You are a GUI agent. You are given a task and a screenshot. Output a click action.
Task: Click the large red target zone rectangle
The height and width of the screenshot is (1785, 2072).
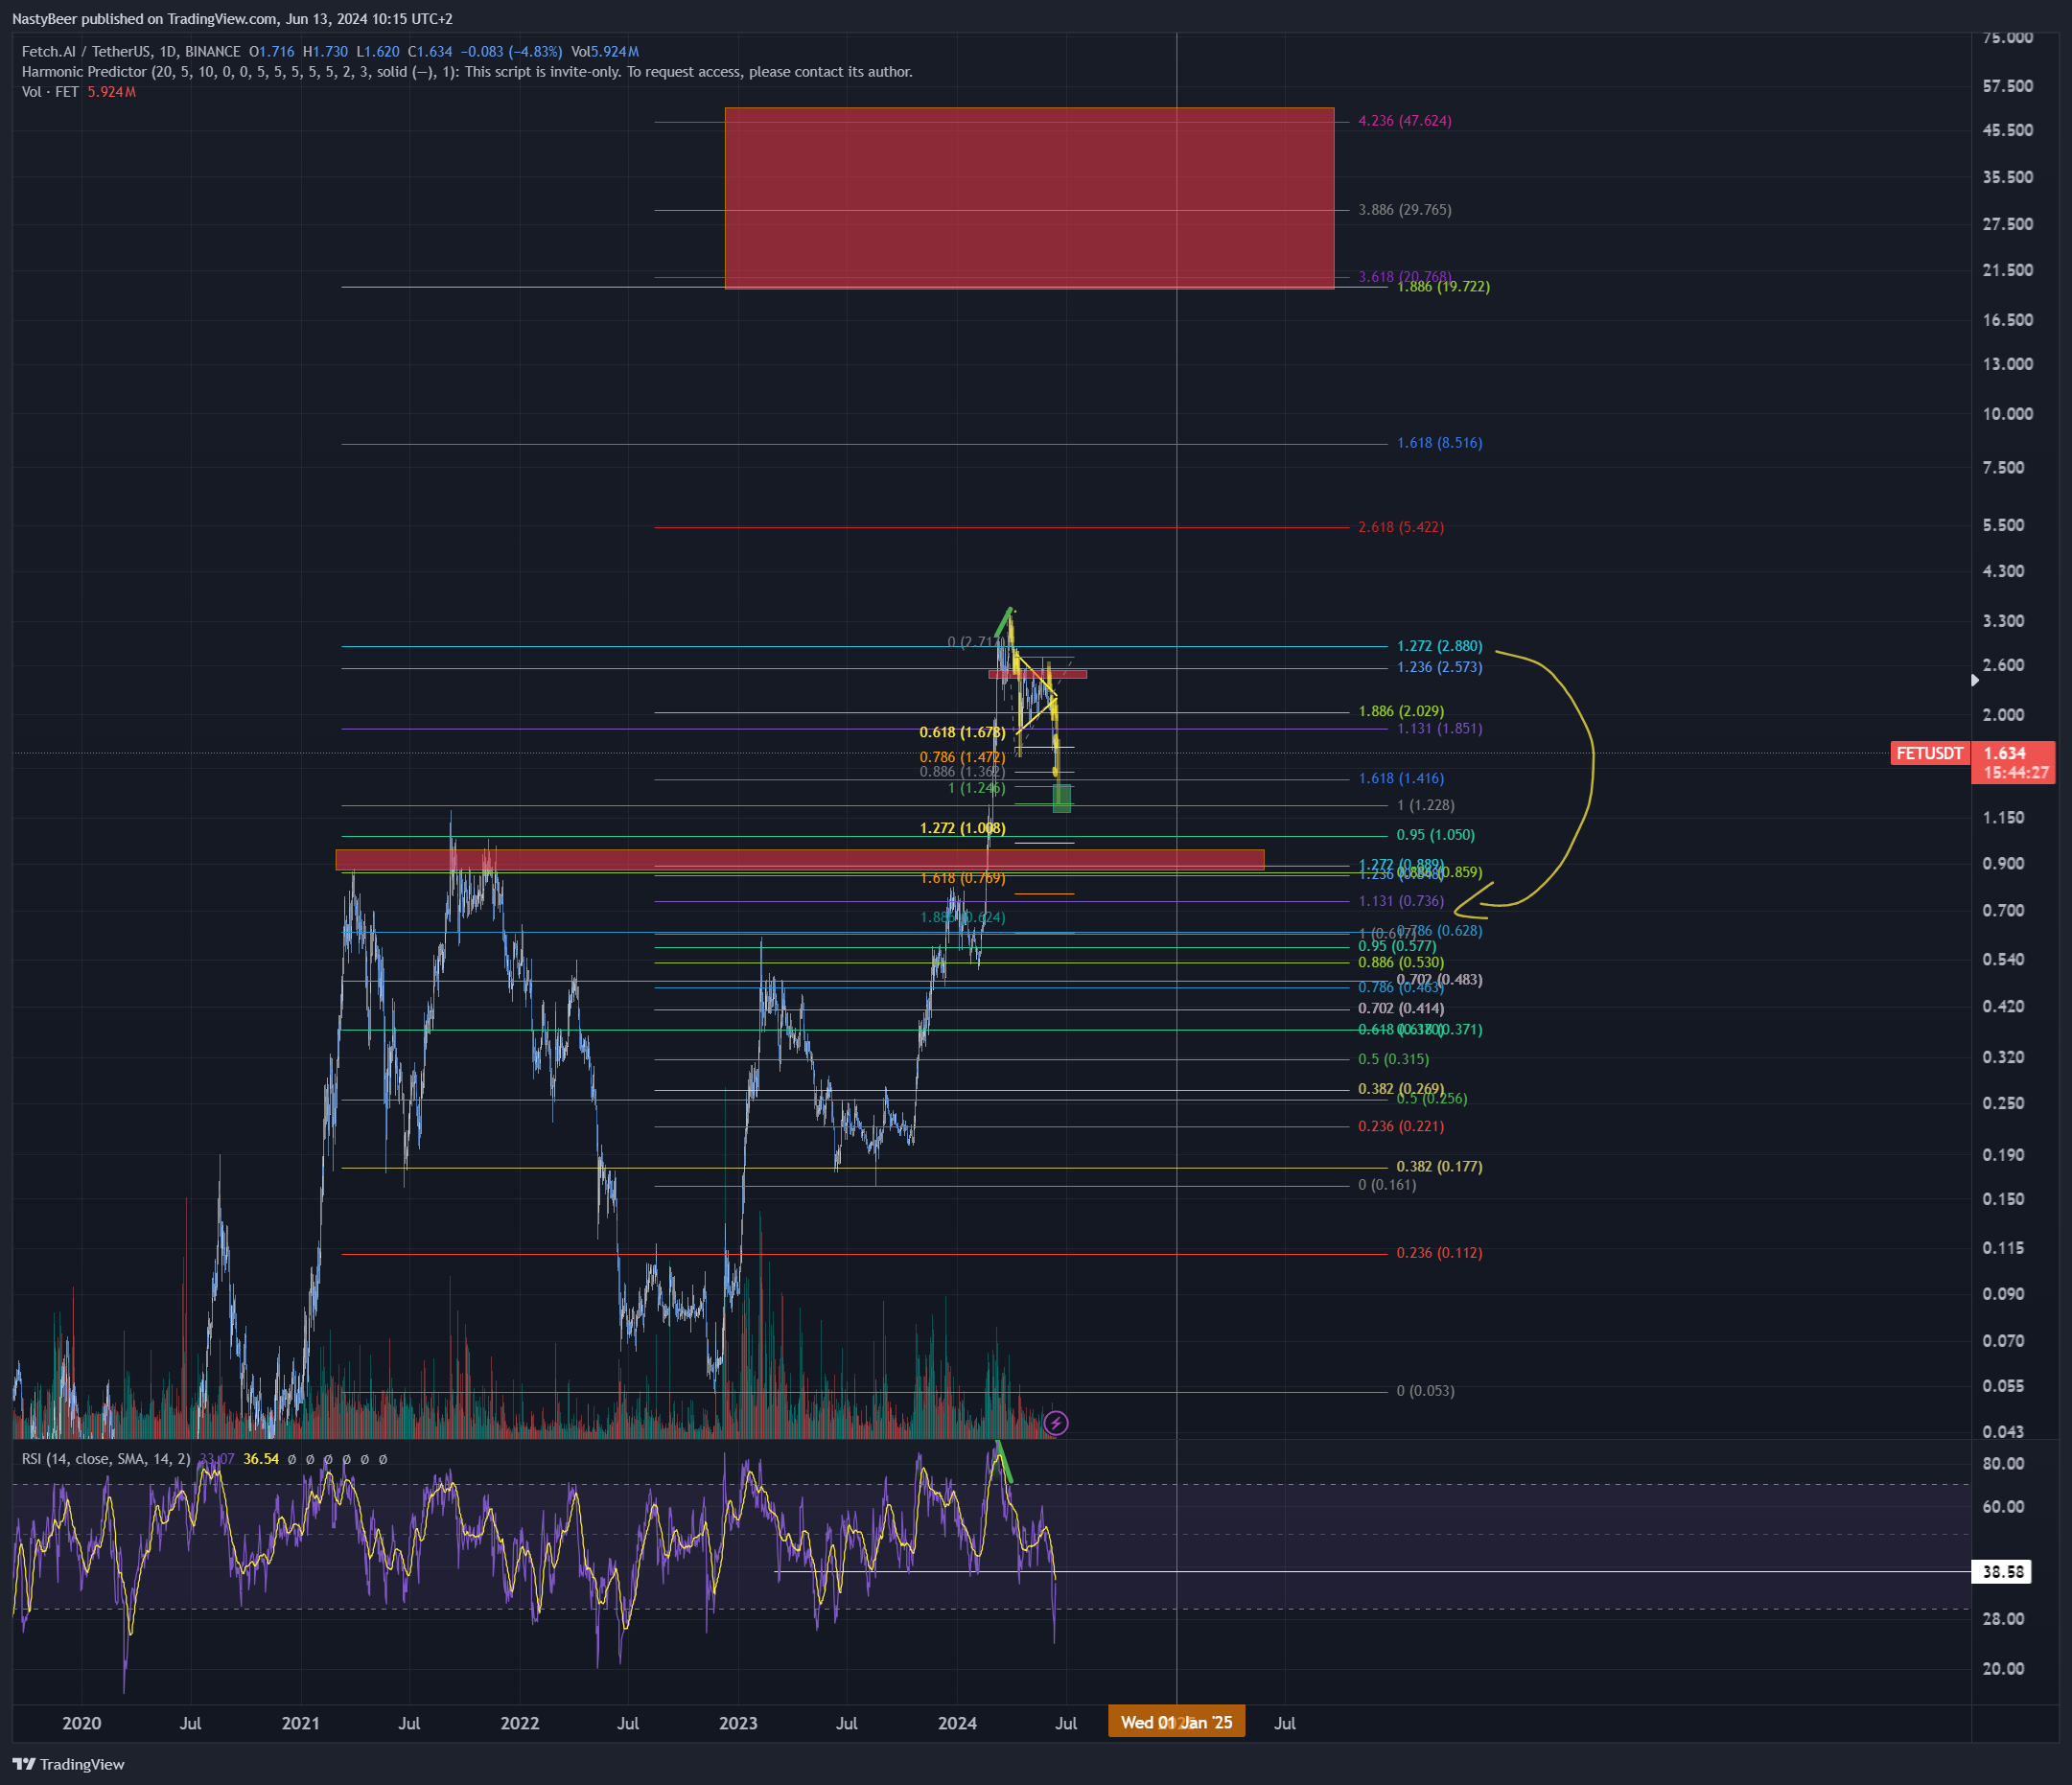1029,198
